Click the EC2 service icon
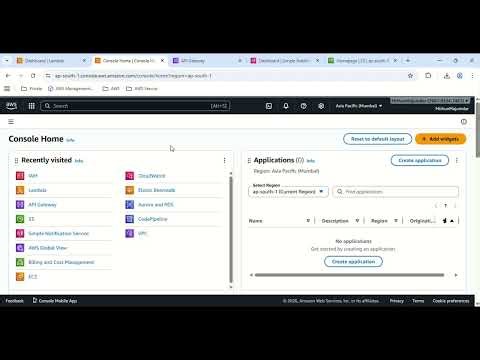Screen dimensions: 480x360 (x=20, y=276)
